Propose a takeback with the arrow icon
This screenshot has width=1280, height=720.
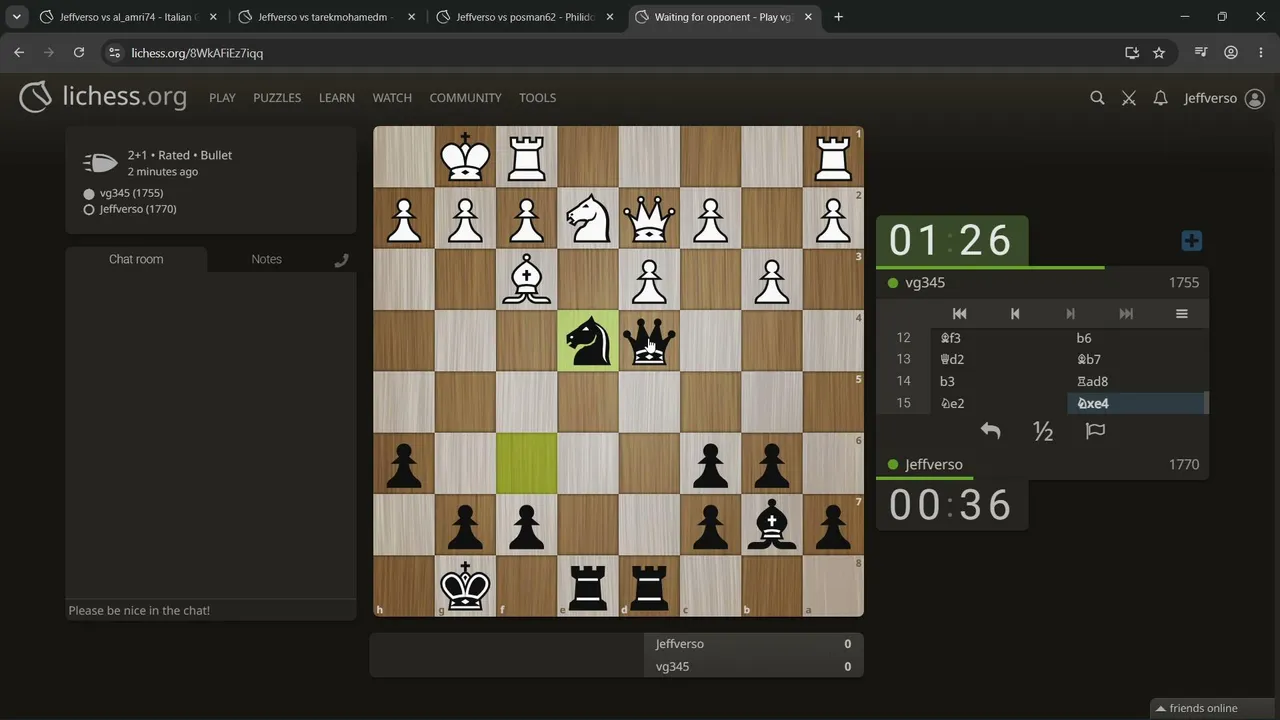(x=990, y=431)
